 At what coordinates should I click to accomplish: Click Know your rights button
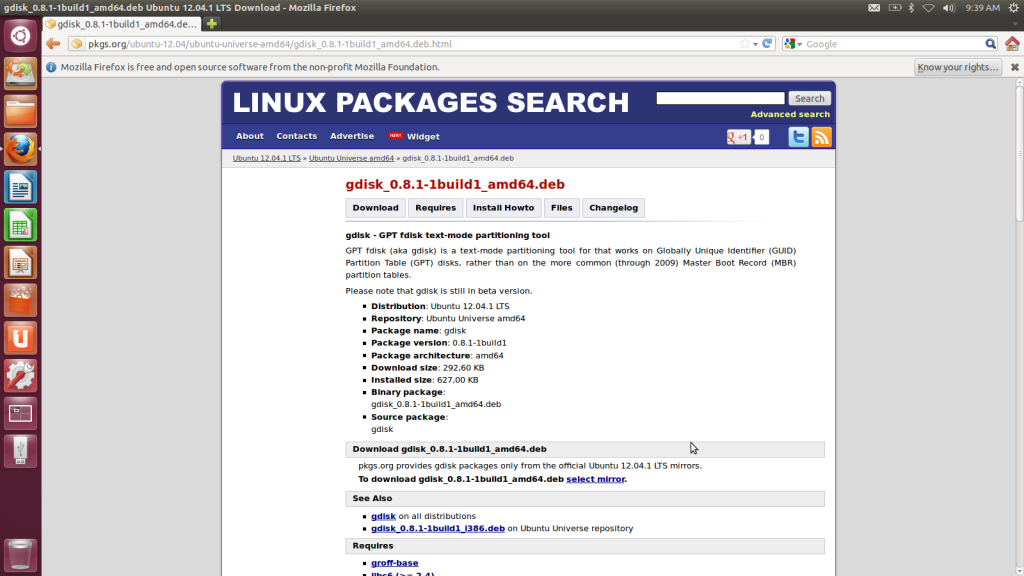[x=958, y=67]
